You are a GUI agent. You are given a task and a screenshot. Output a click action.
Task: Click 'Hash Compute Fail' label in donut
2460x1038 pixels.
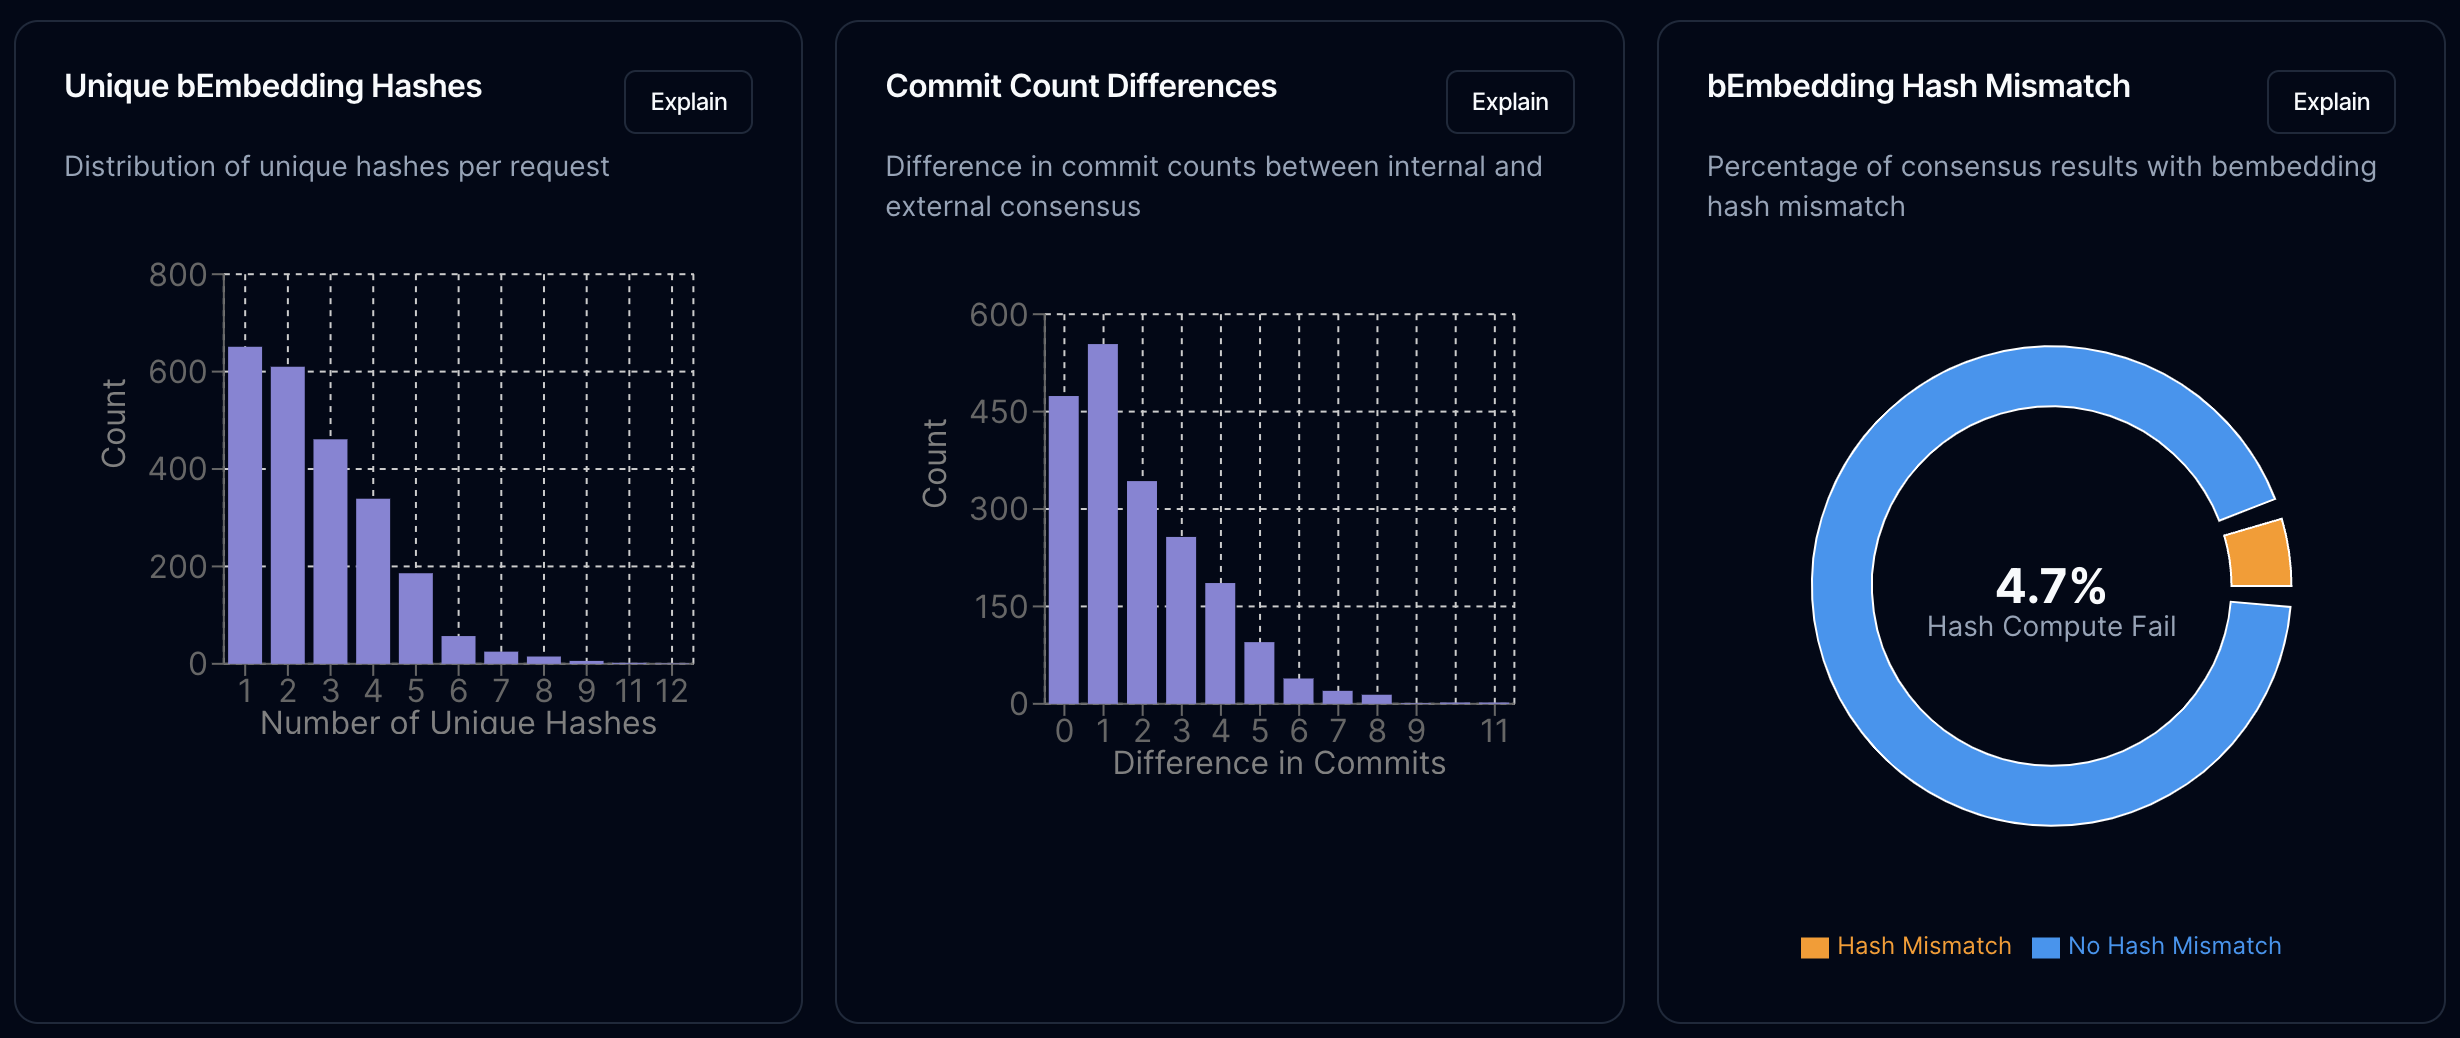pyautogui.click(x=2051, y=627)
